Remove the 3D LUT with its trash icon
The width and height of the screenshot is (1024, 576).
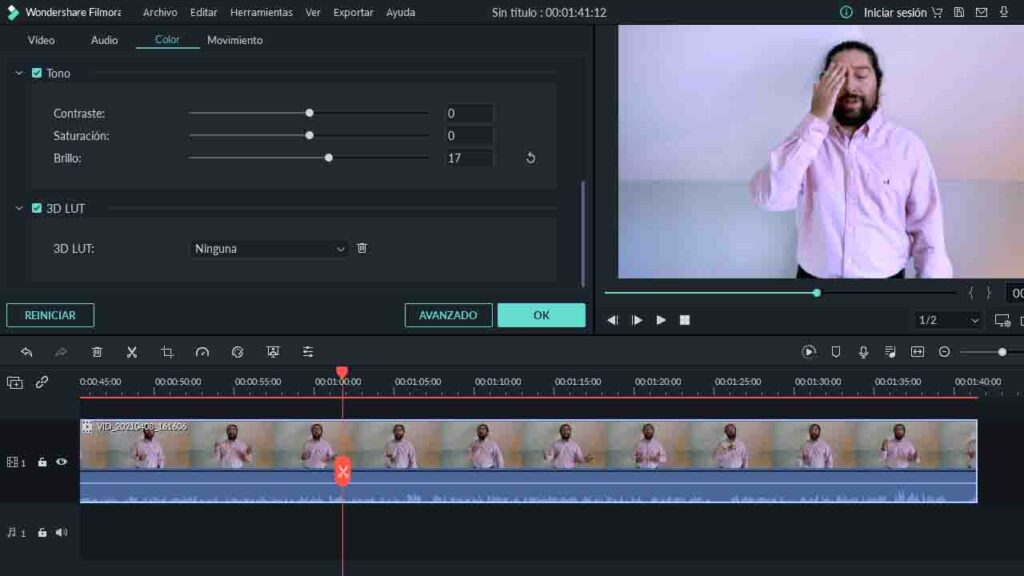coord(362,248)
